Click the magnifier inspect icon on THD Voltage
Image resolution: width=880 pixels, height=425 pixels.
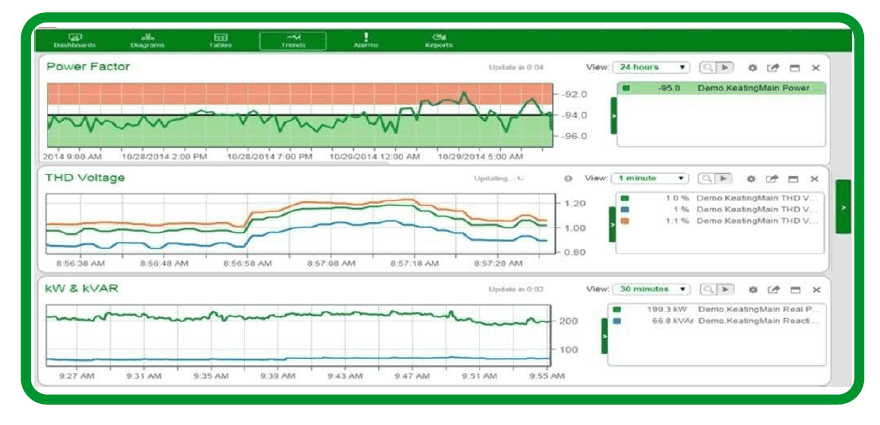point(707,179)
